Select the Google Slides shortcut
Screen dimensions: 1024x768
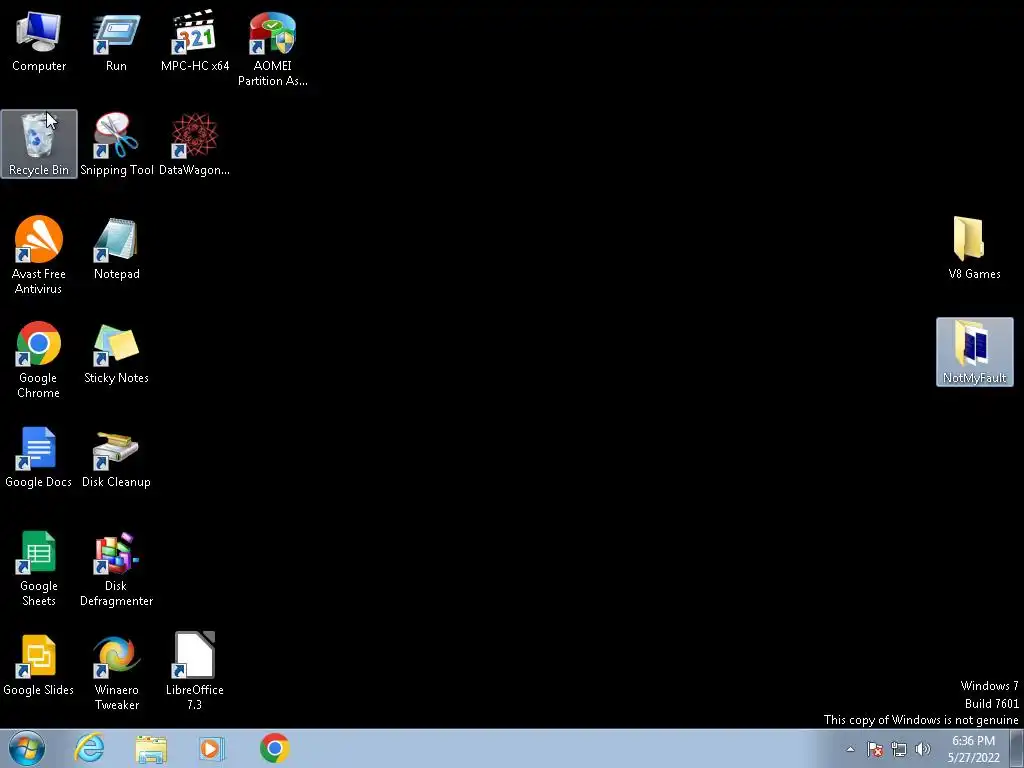click(x=39, y=665)
